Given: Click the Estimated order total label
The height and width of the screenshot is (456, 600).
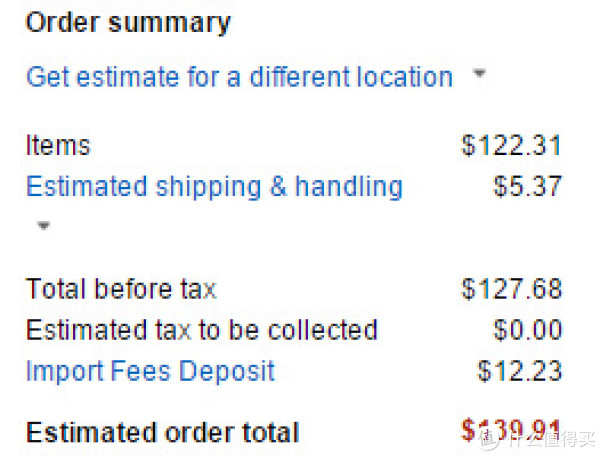Looking at the screenshot, I should (x=162, y=432).
